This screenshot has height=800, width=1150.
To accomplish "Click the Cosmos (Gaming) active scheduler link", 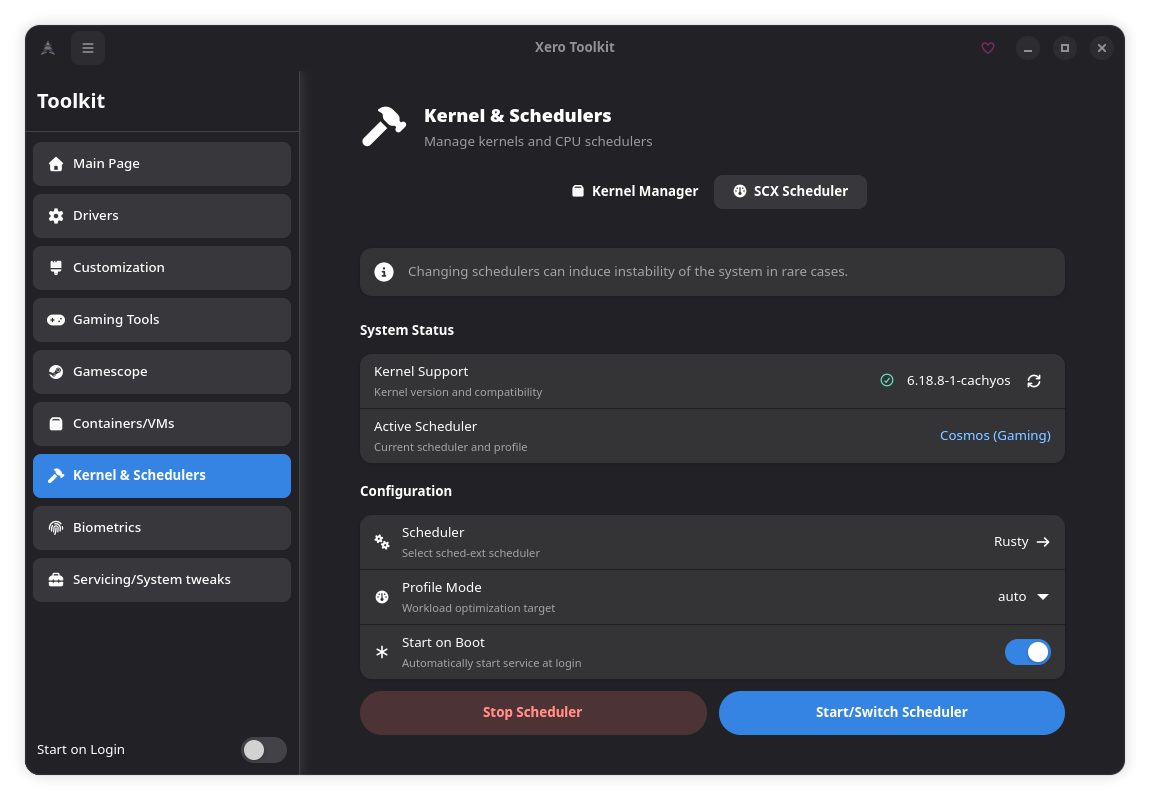I will pos(995,436).
